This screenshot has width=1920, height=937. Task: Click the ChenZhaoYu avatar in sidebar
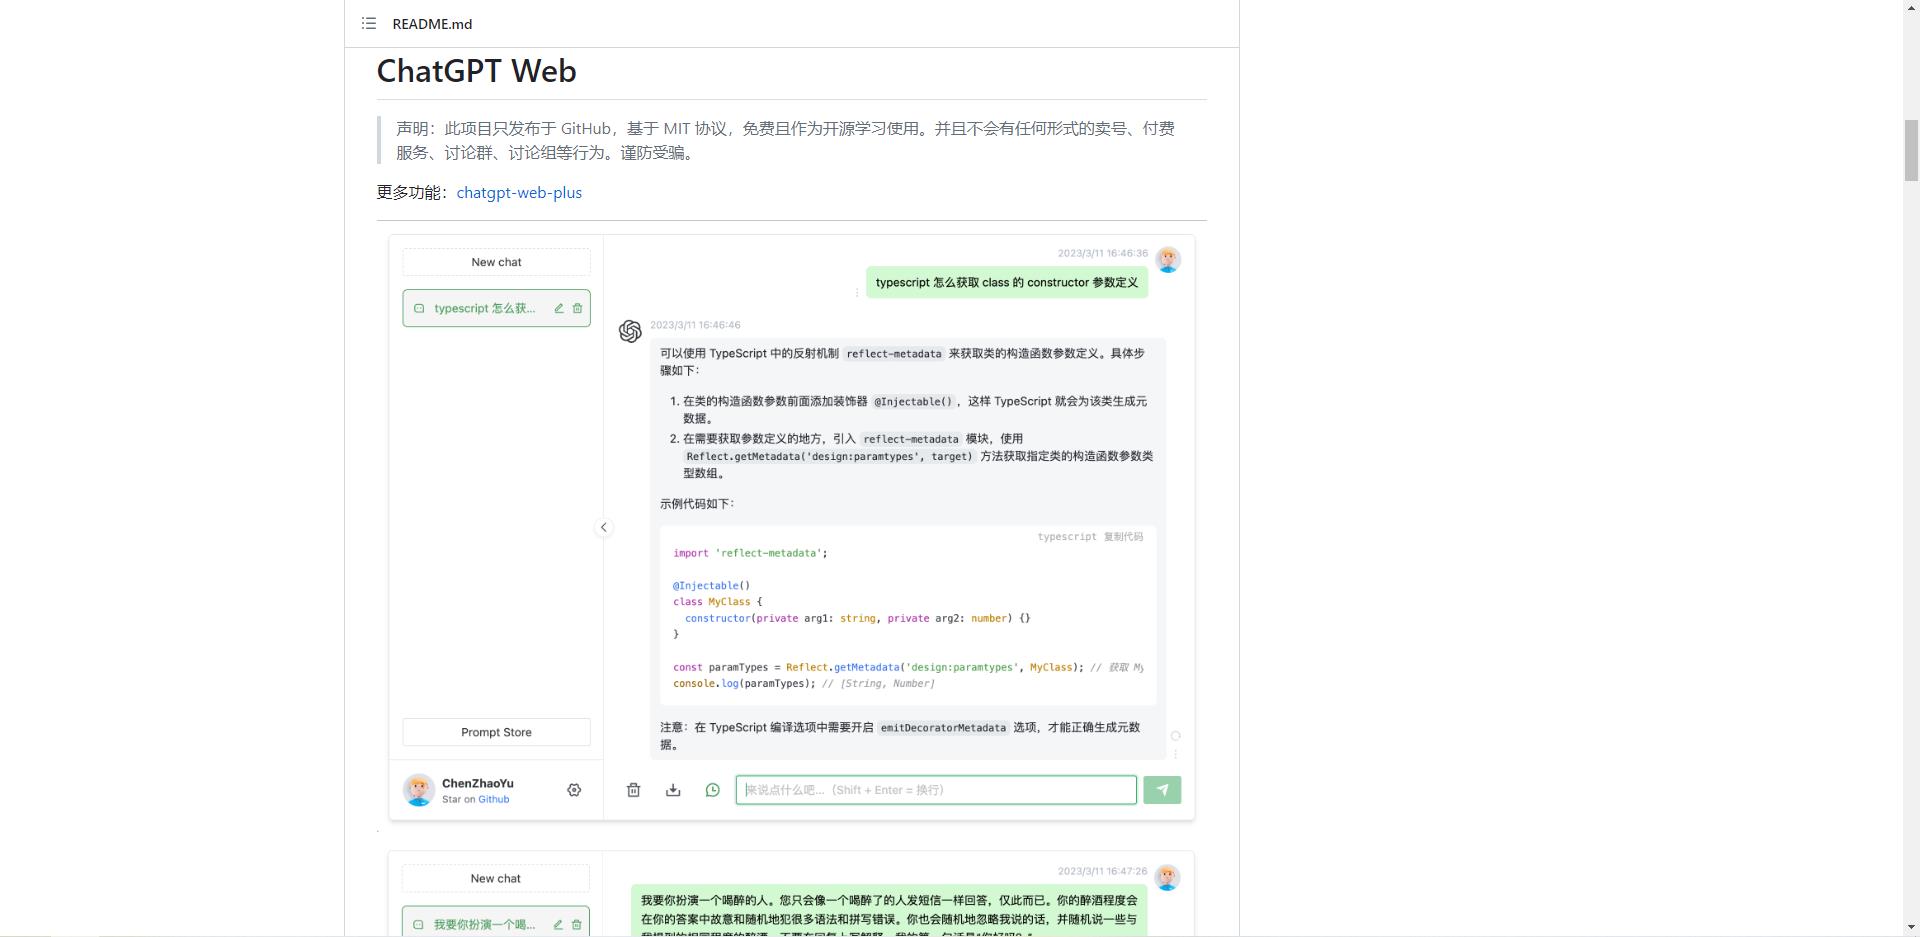(419, 790)
